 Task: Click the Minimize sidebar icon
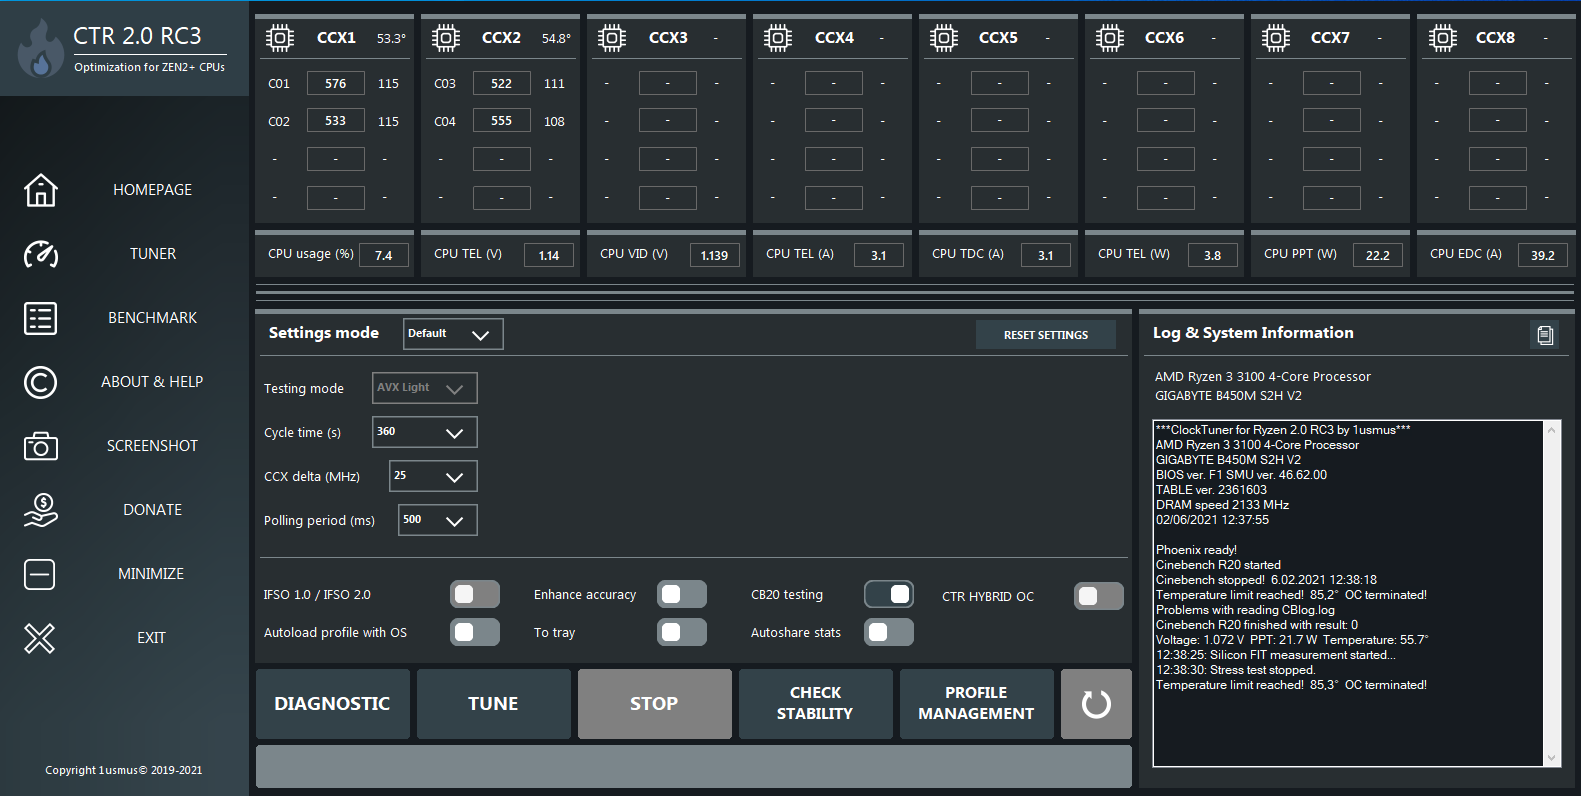click(x=40, y=574)
